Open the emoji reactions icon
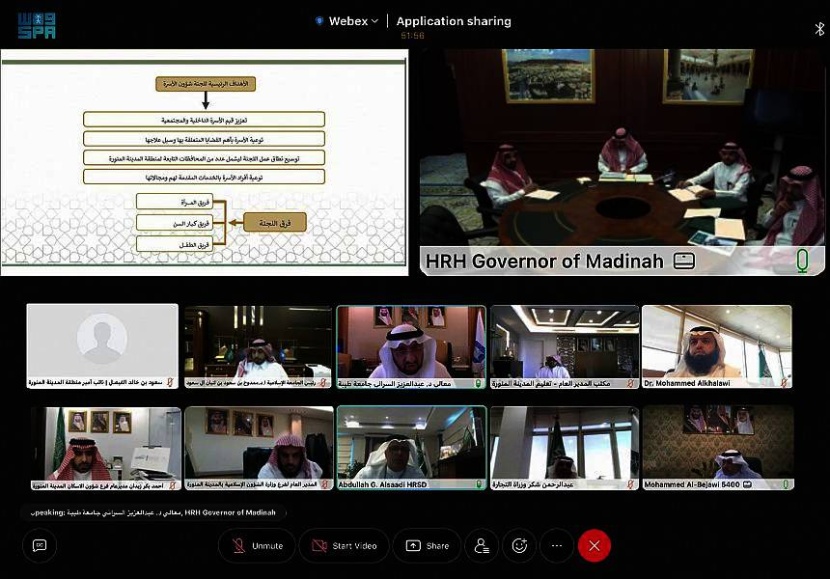This screenshot has width=830, height=579. [519, 546]
